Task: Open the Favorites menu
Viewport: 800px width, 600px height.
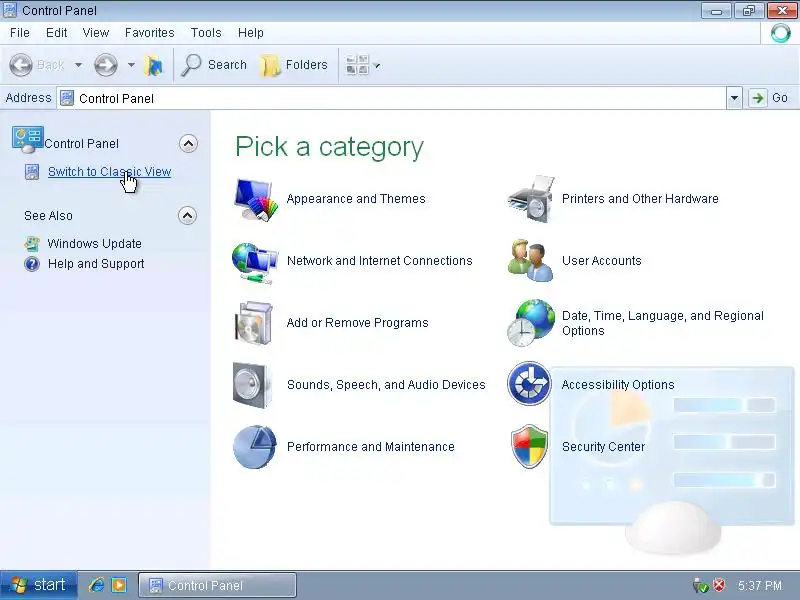Action: point(149,33)
